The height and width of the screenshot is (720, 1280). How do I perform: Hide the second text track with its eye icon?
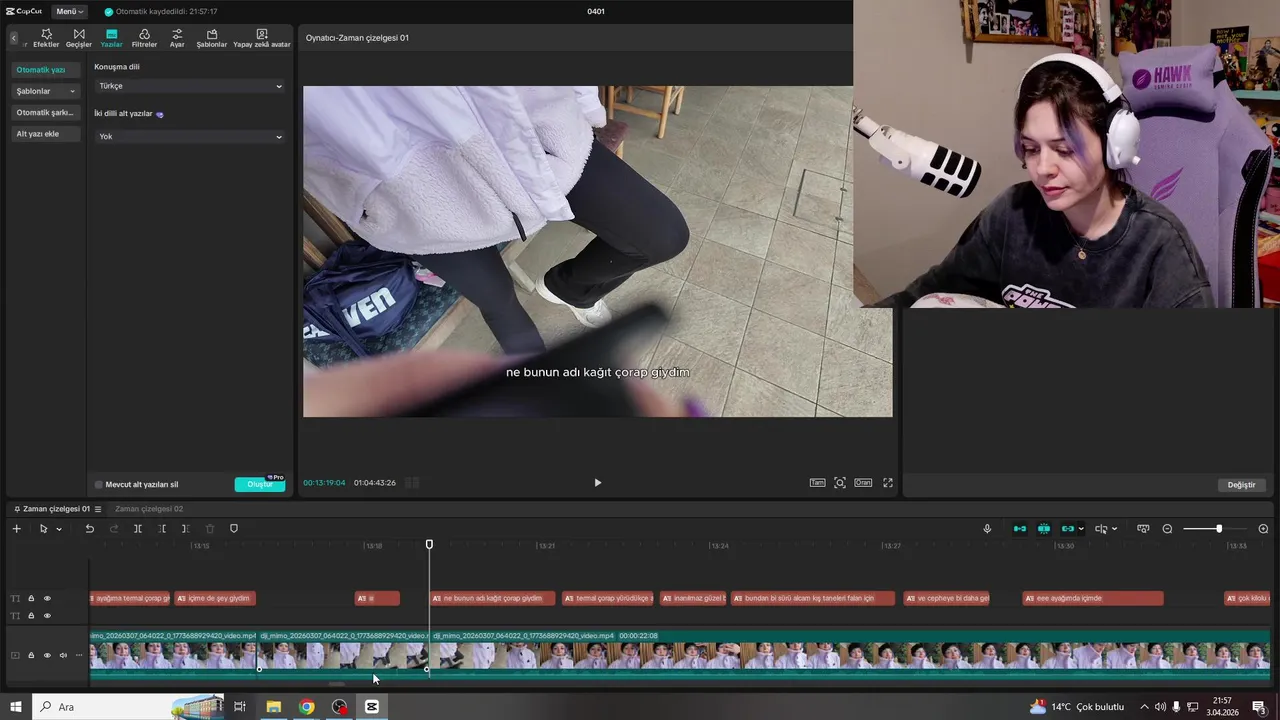(47, 616)
